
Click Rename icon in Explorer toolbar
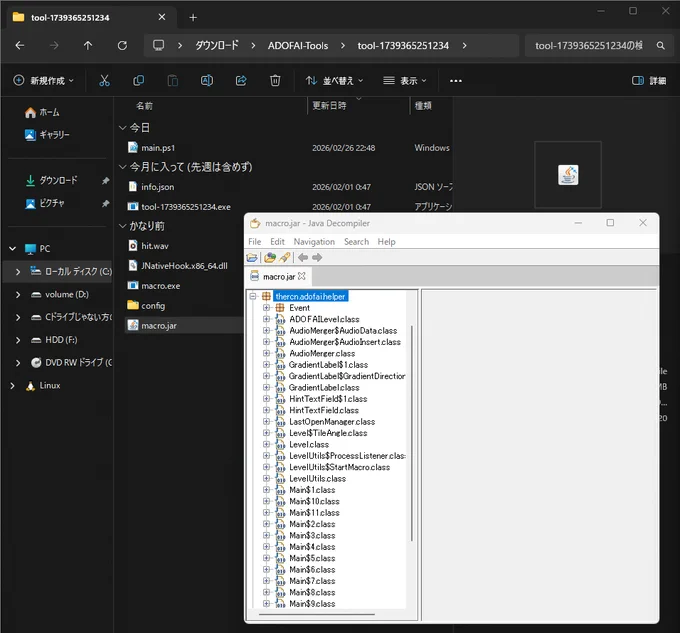(x=207, y=81)
